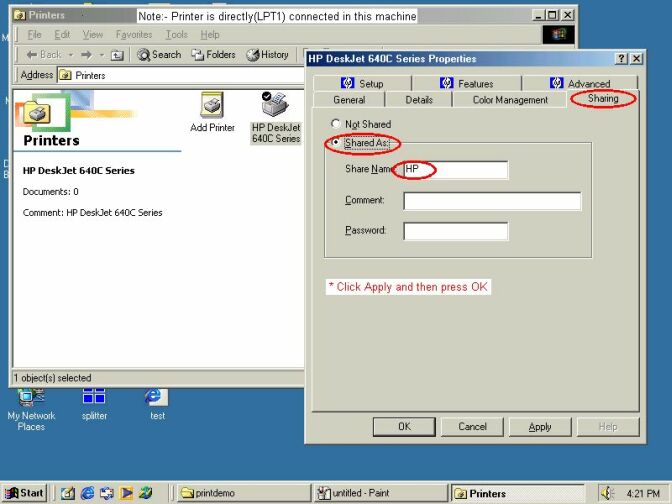Open the Add Printer wizard icon
Screen dimensions: 672x504
pos(212,106)
